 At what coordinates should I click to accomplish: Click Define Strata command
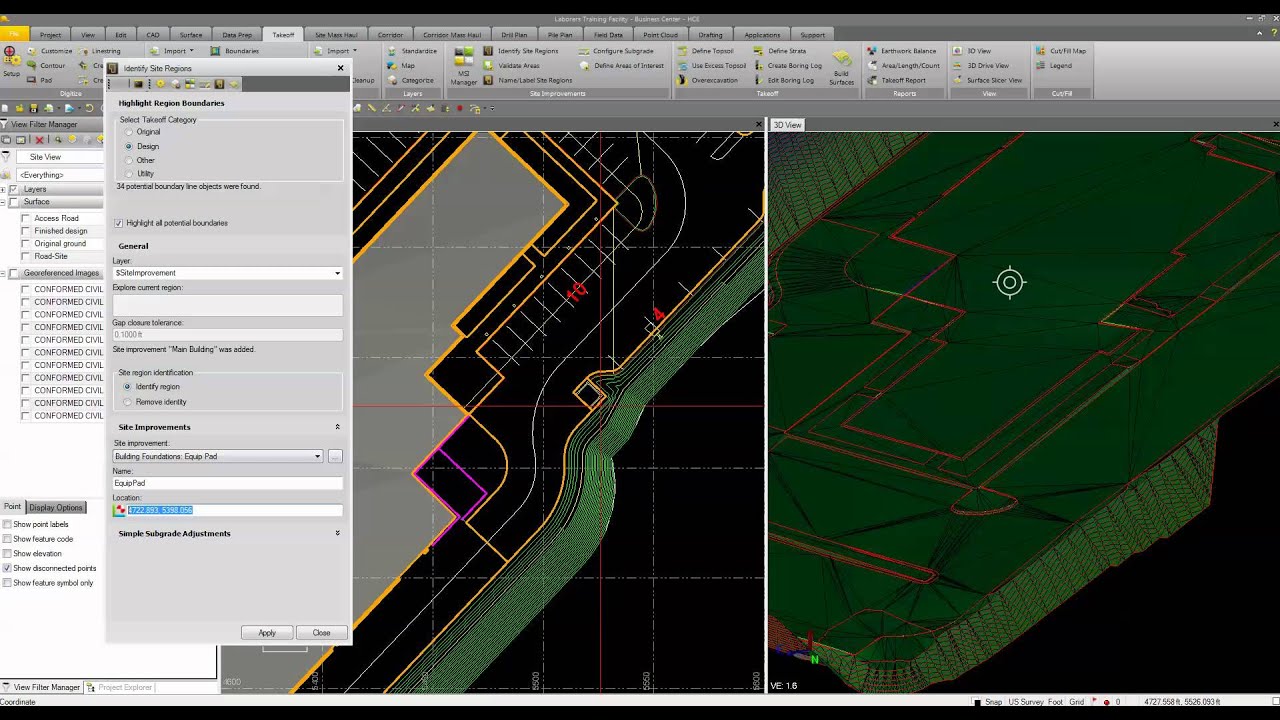point(779,51)
